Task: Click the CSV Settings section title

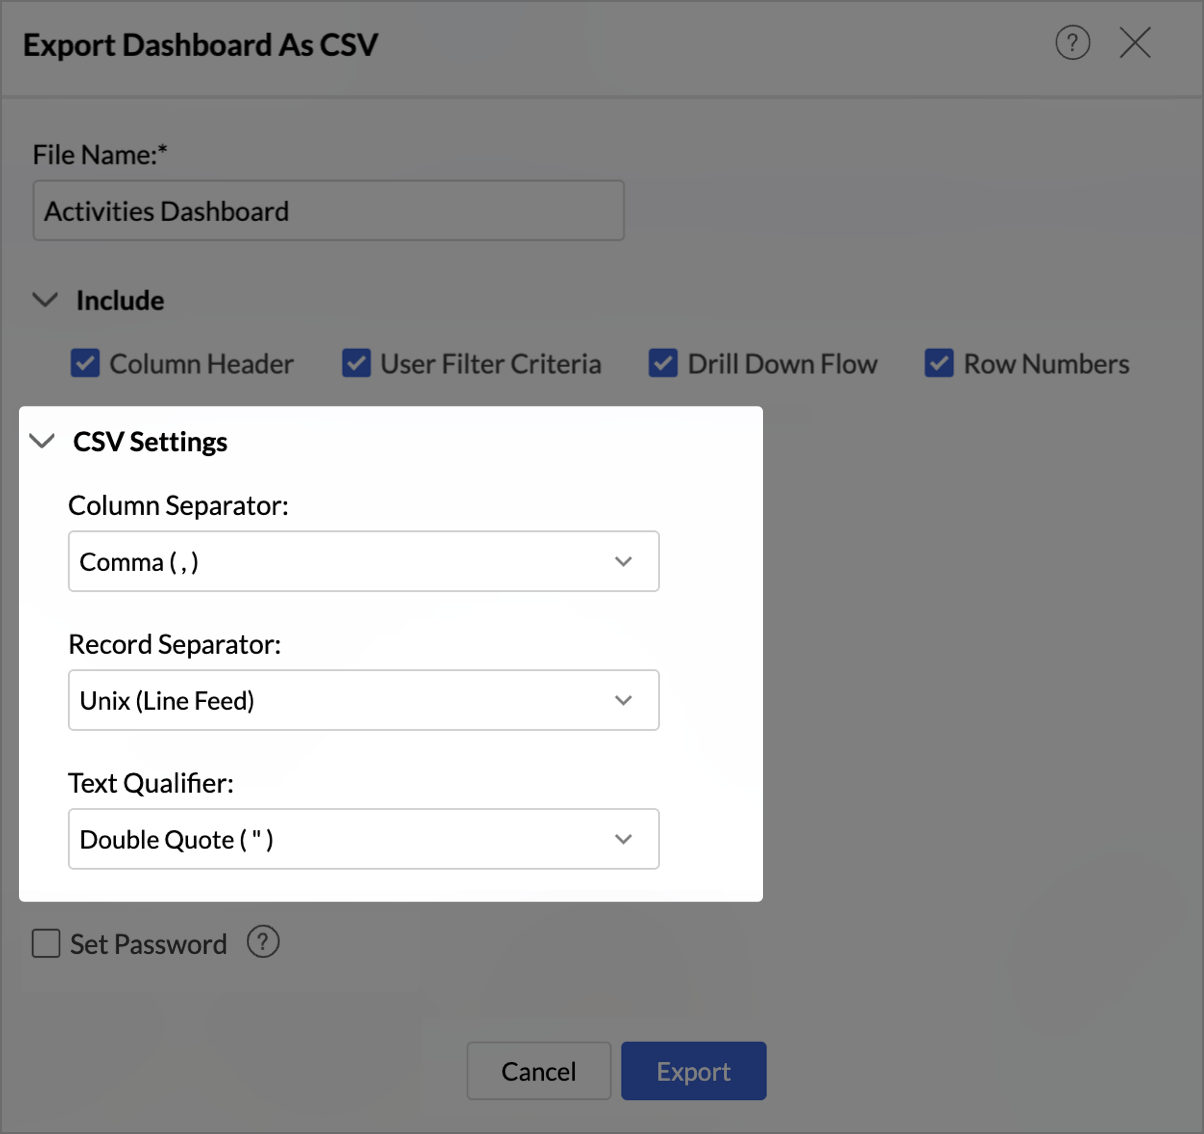Action: pos(150,442)
